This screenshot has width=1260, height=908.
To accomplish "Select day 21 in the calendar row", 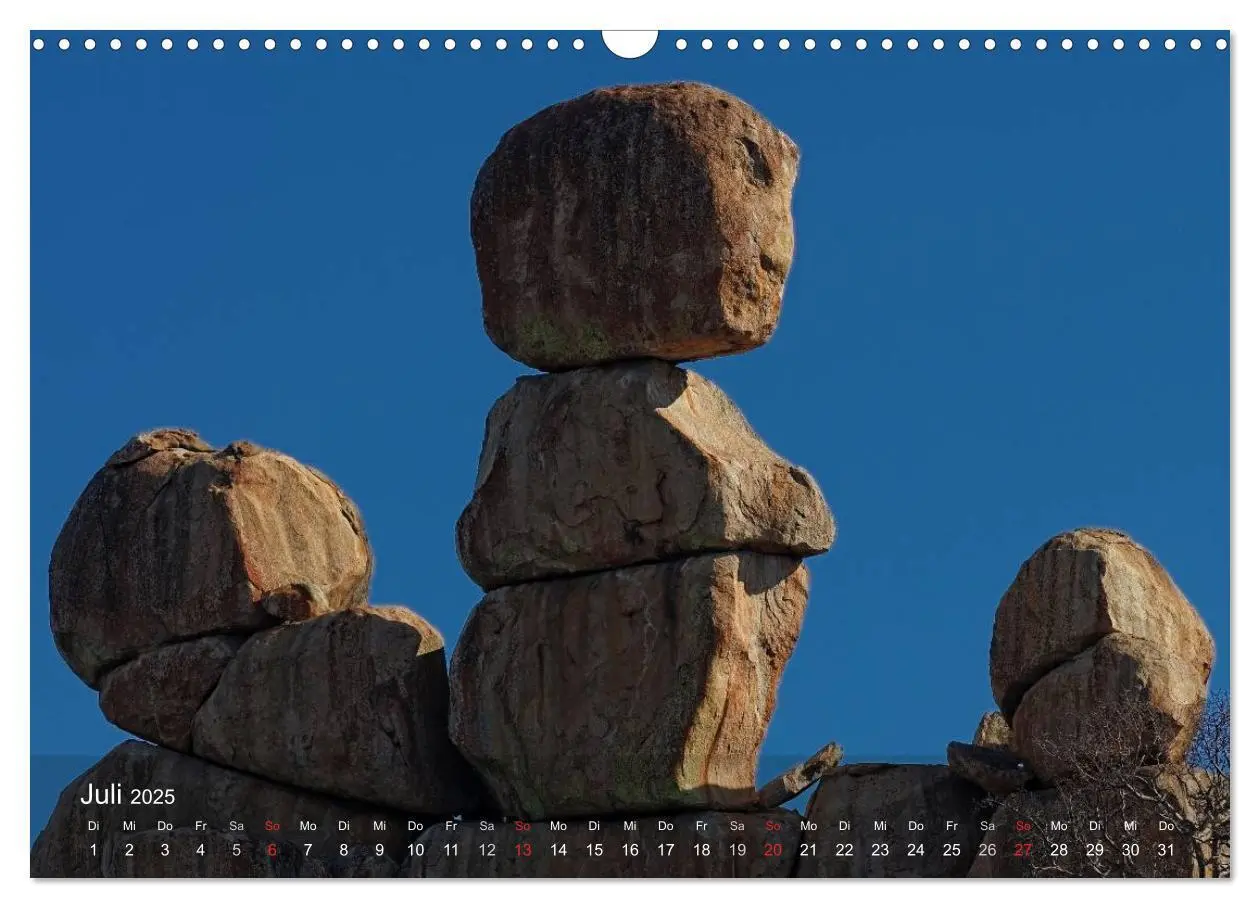I will point(808,850).
